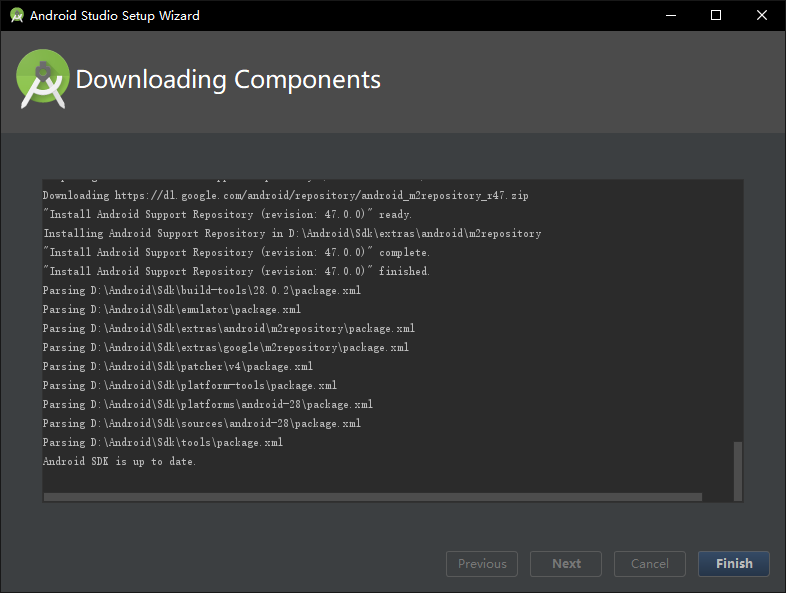Click the vertical scrollbar thumb of log
786x593 pixels.
coord(737,471)
